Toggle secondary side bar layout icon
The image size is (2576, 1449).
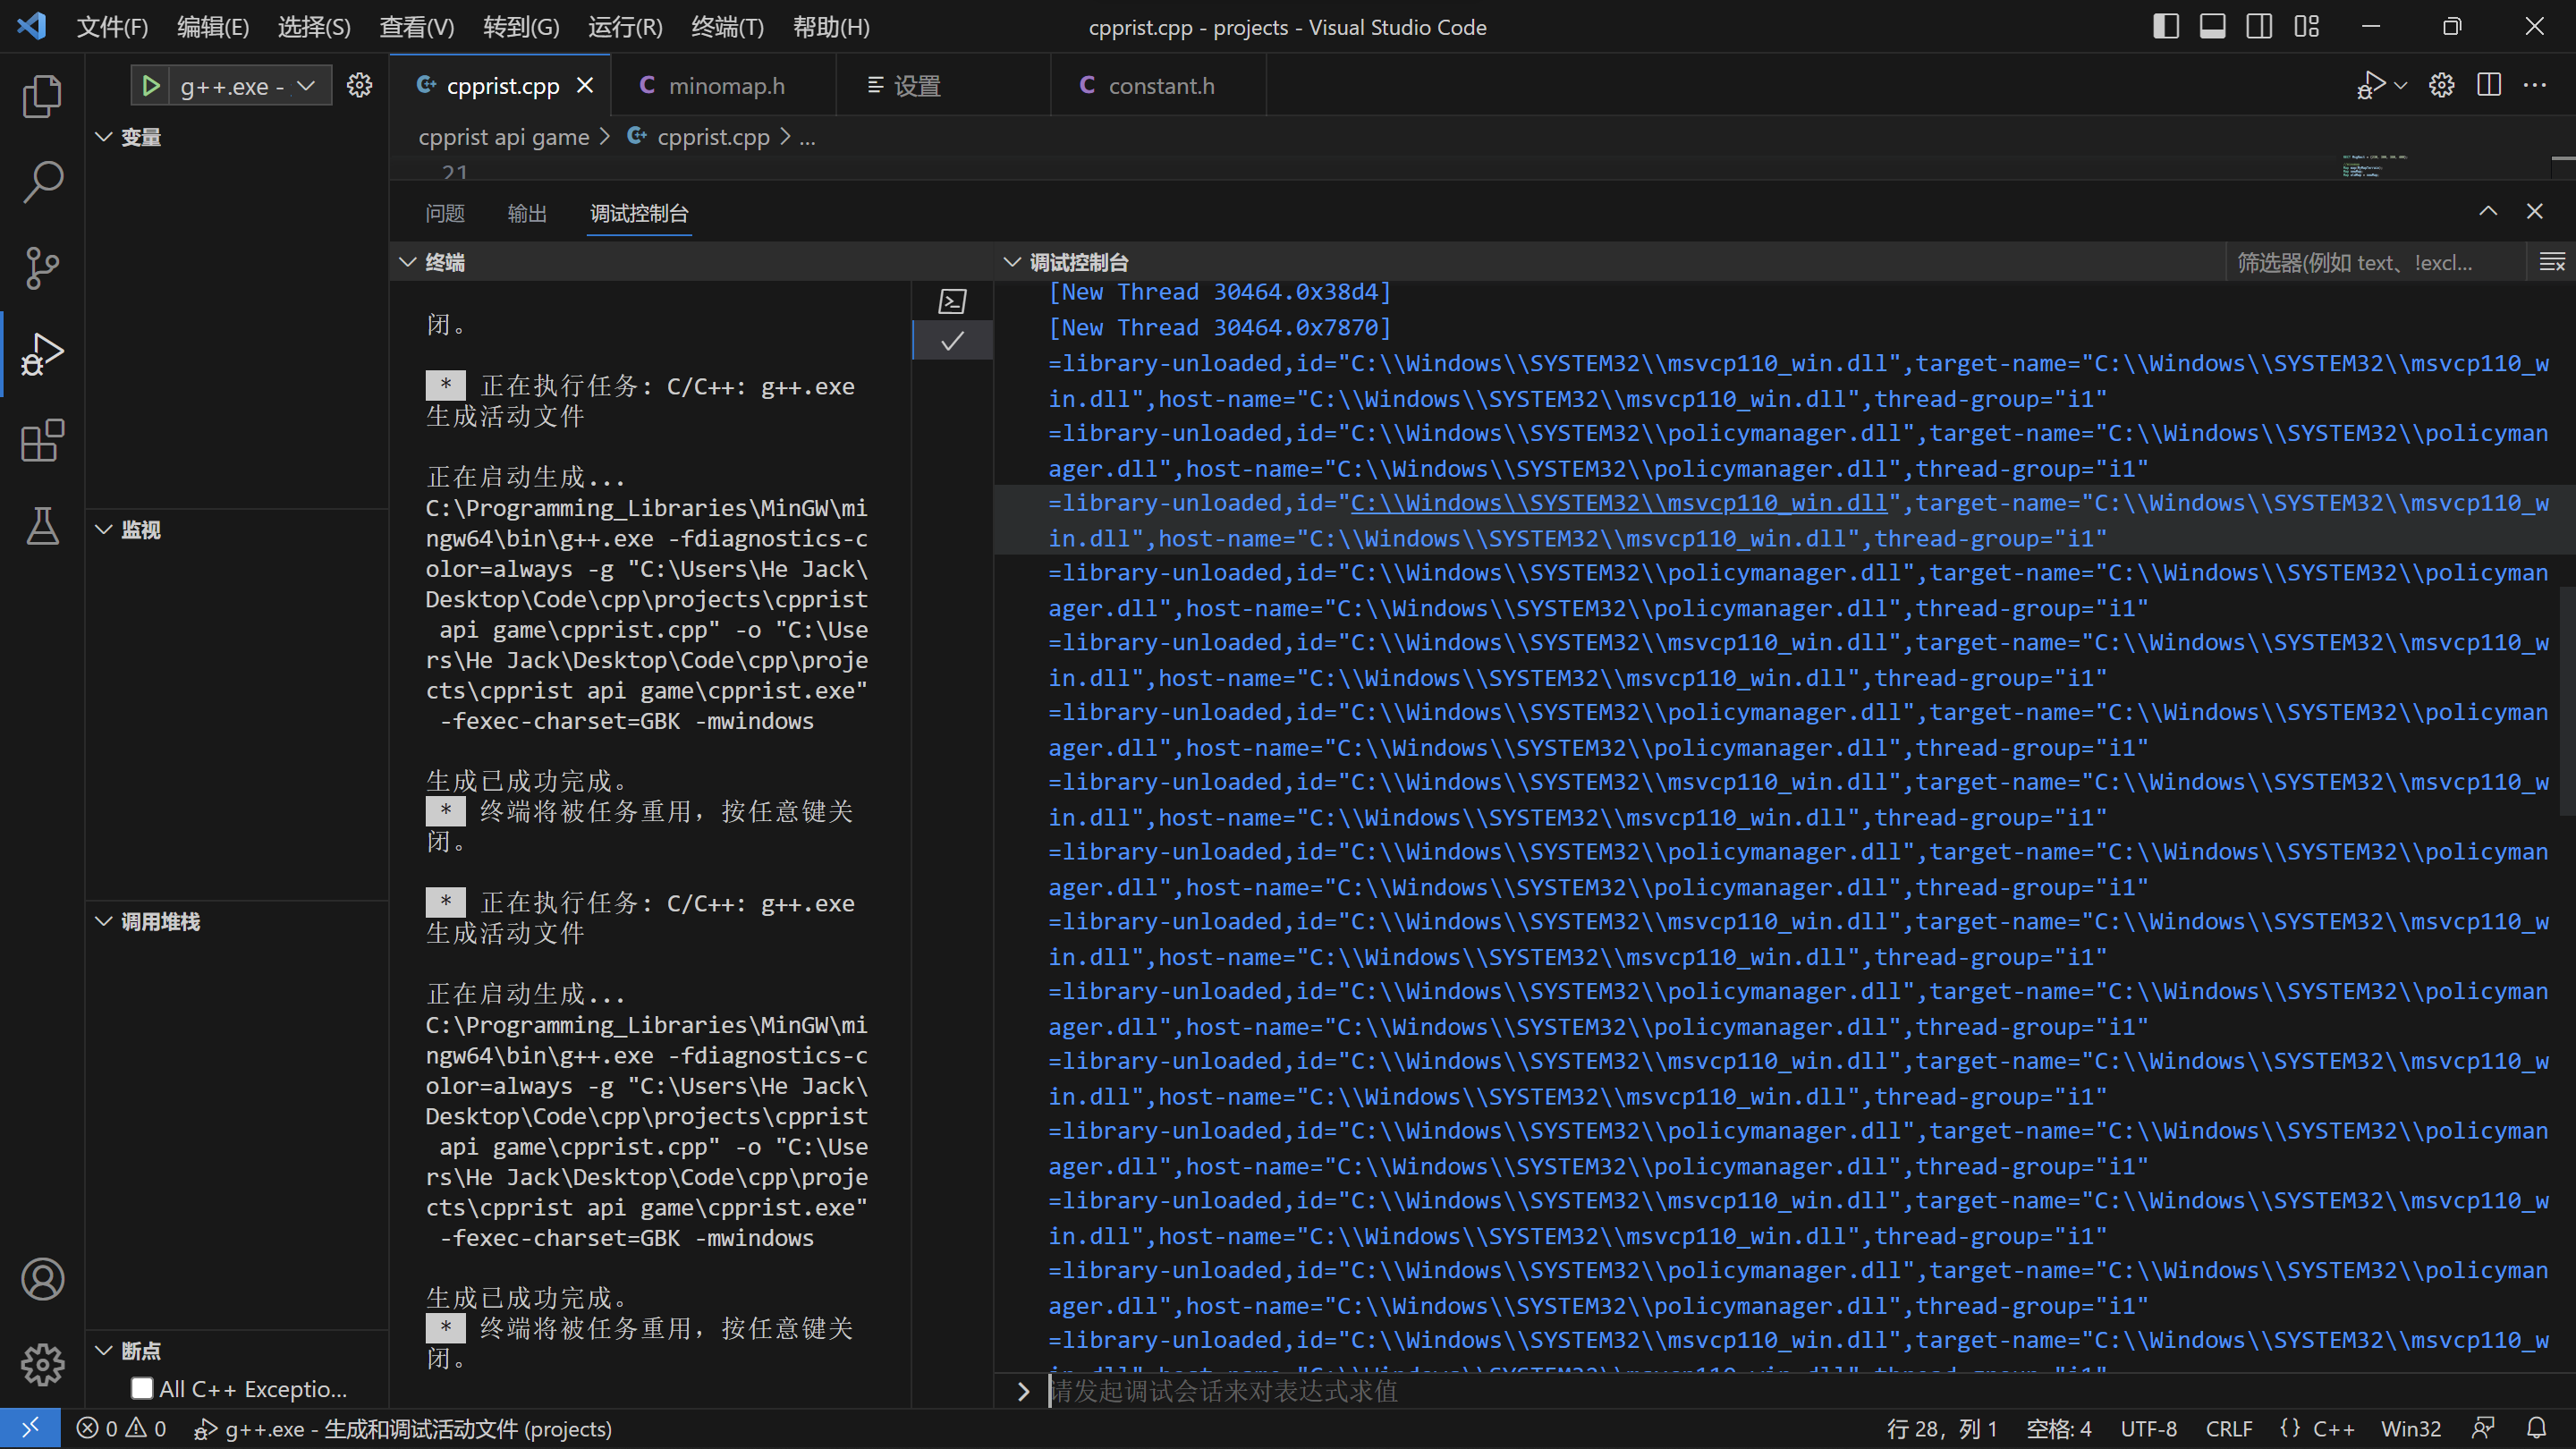pos(2259,27)
